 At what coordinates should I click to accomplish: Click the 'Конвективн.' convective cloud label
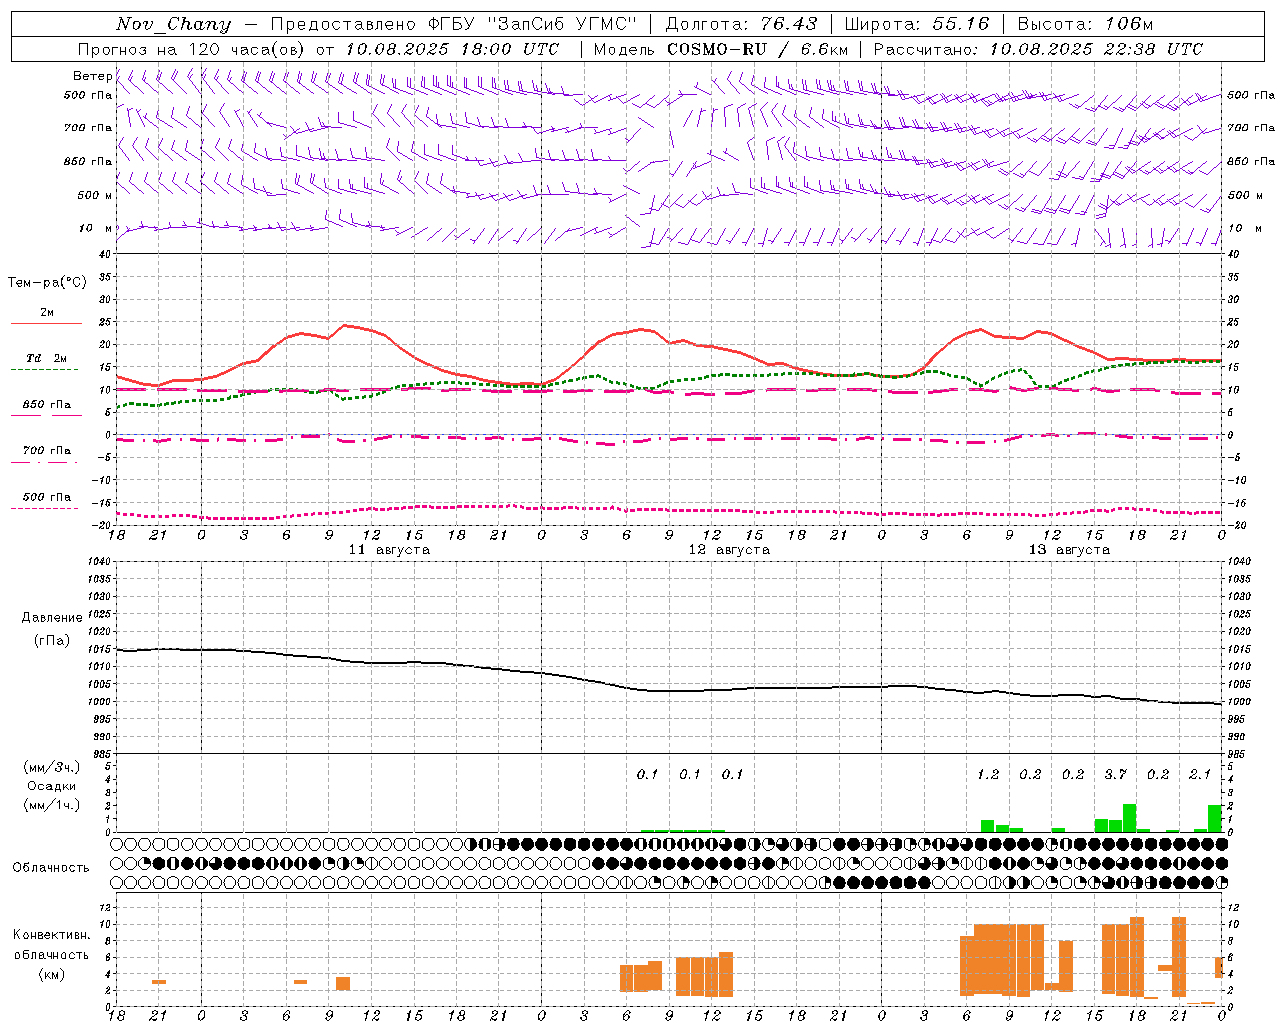tap(52, 935)
